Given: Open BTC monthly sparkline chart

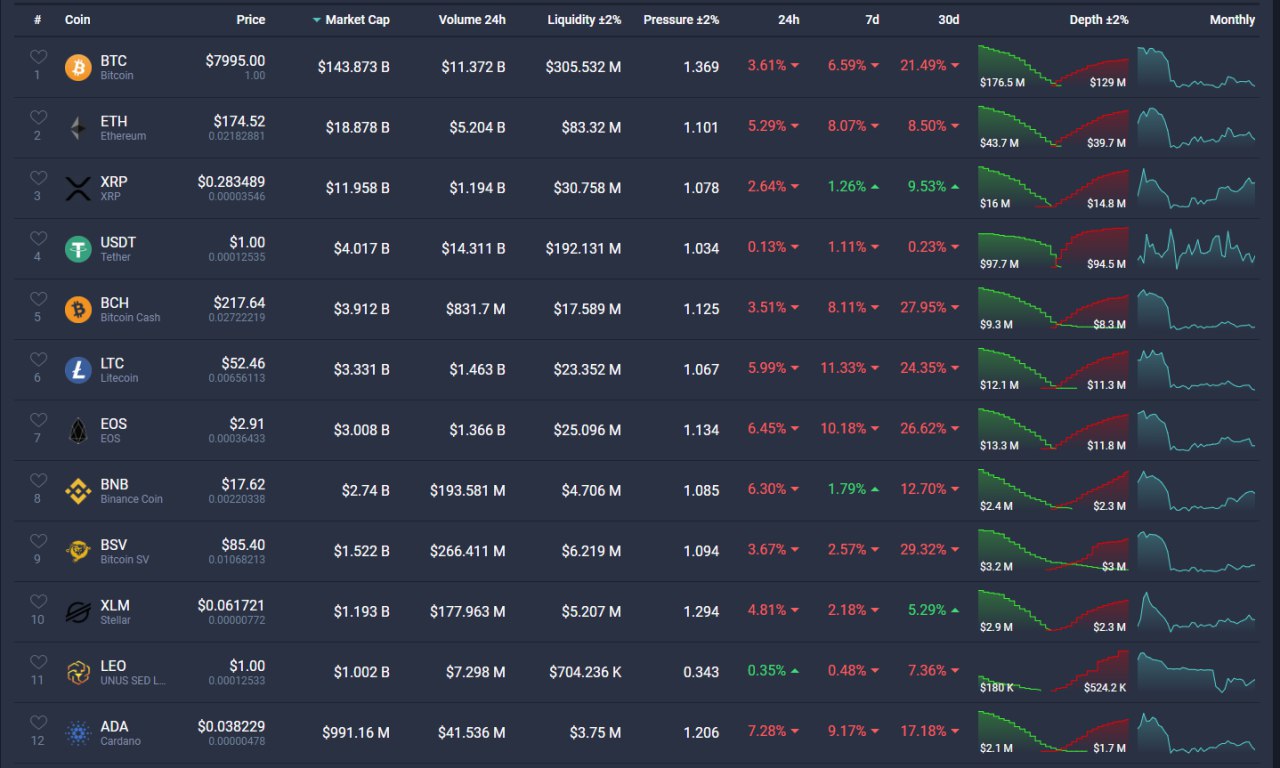Looking at the screenshot, I should tap(1196, 67).
